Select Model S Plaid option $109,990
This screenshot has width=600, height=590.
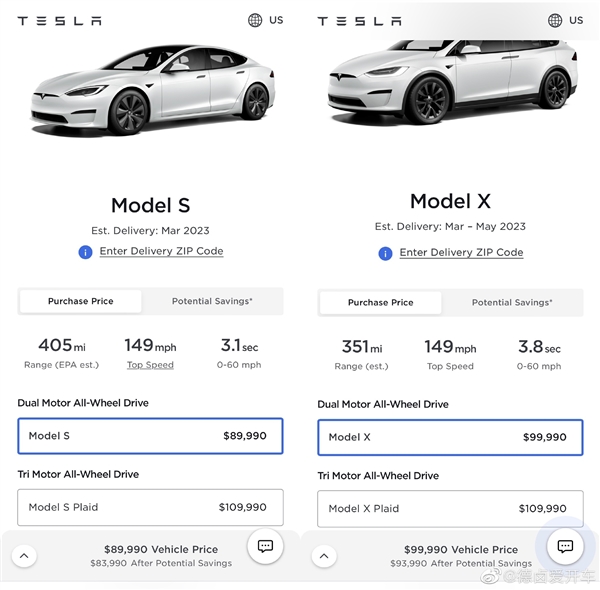[150, 507]
